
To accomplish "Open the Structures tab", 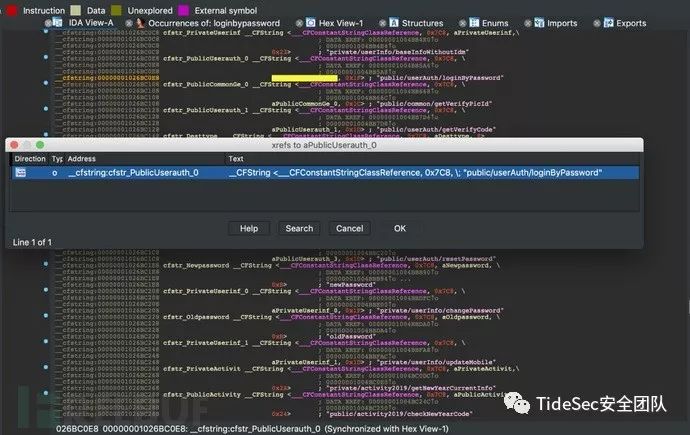I will pyautogui.click(x=422, y=23).
